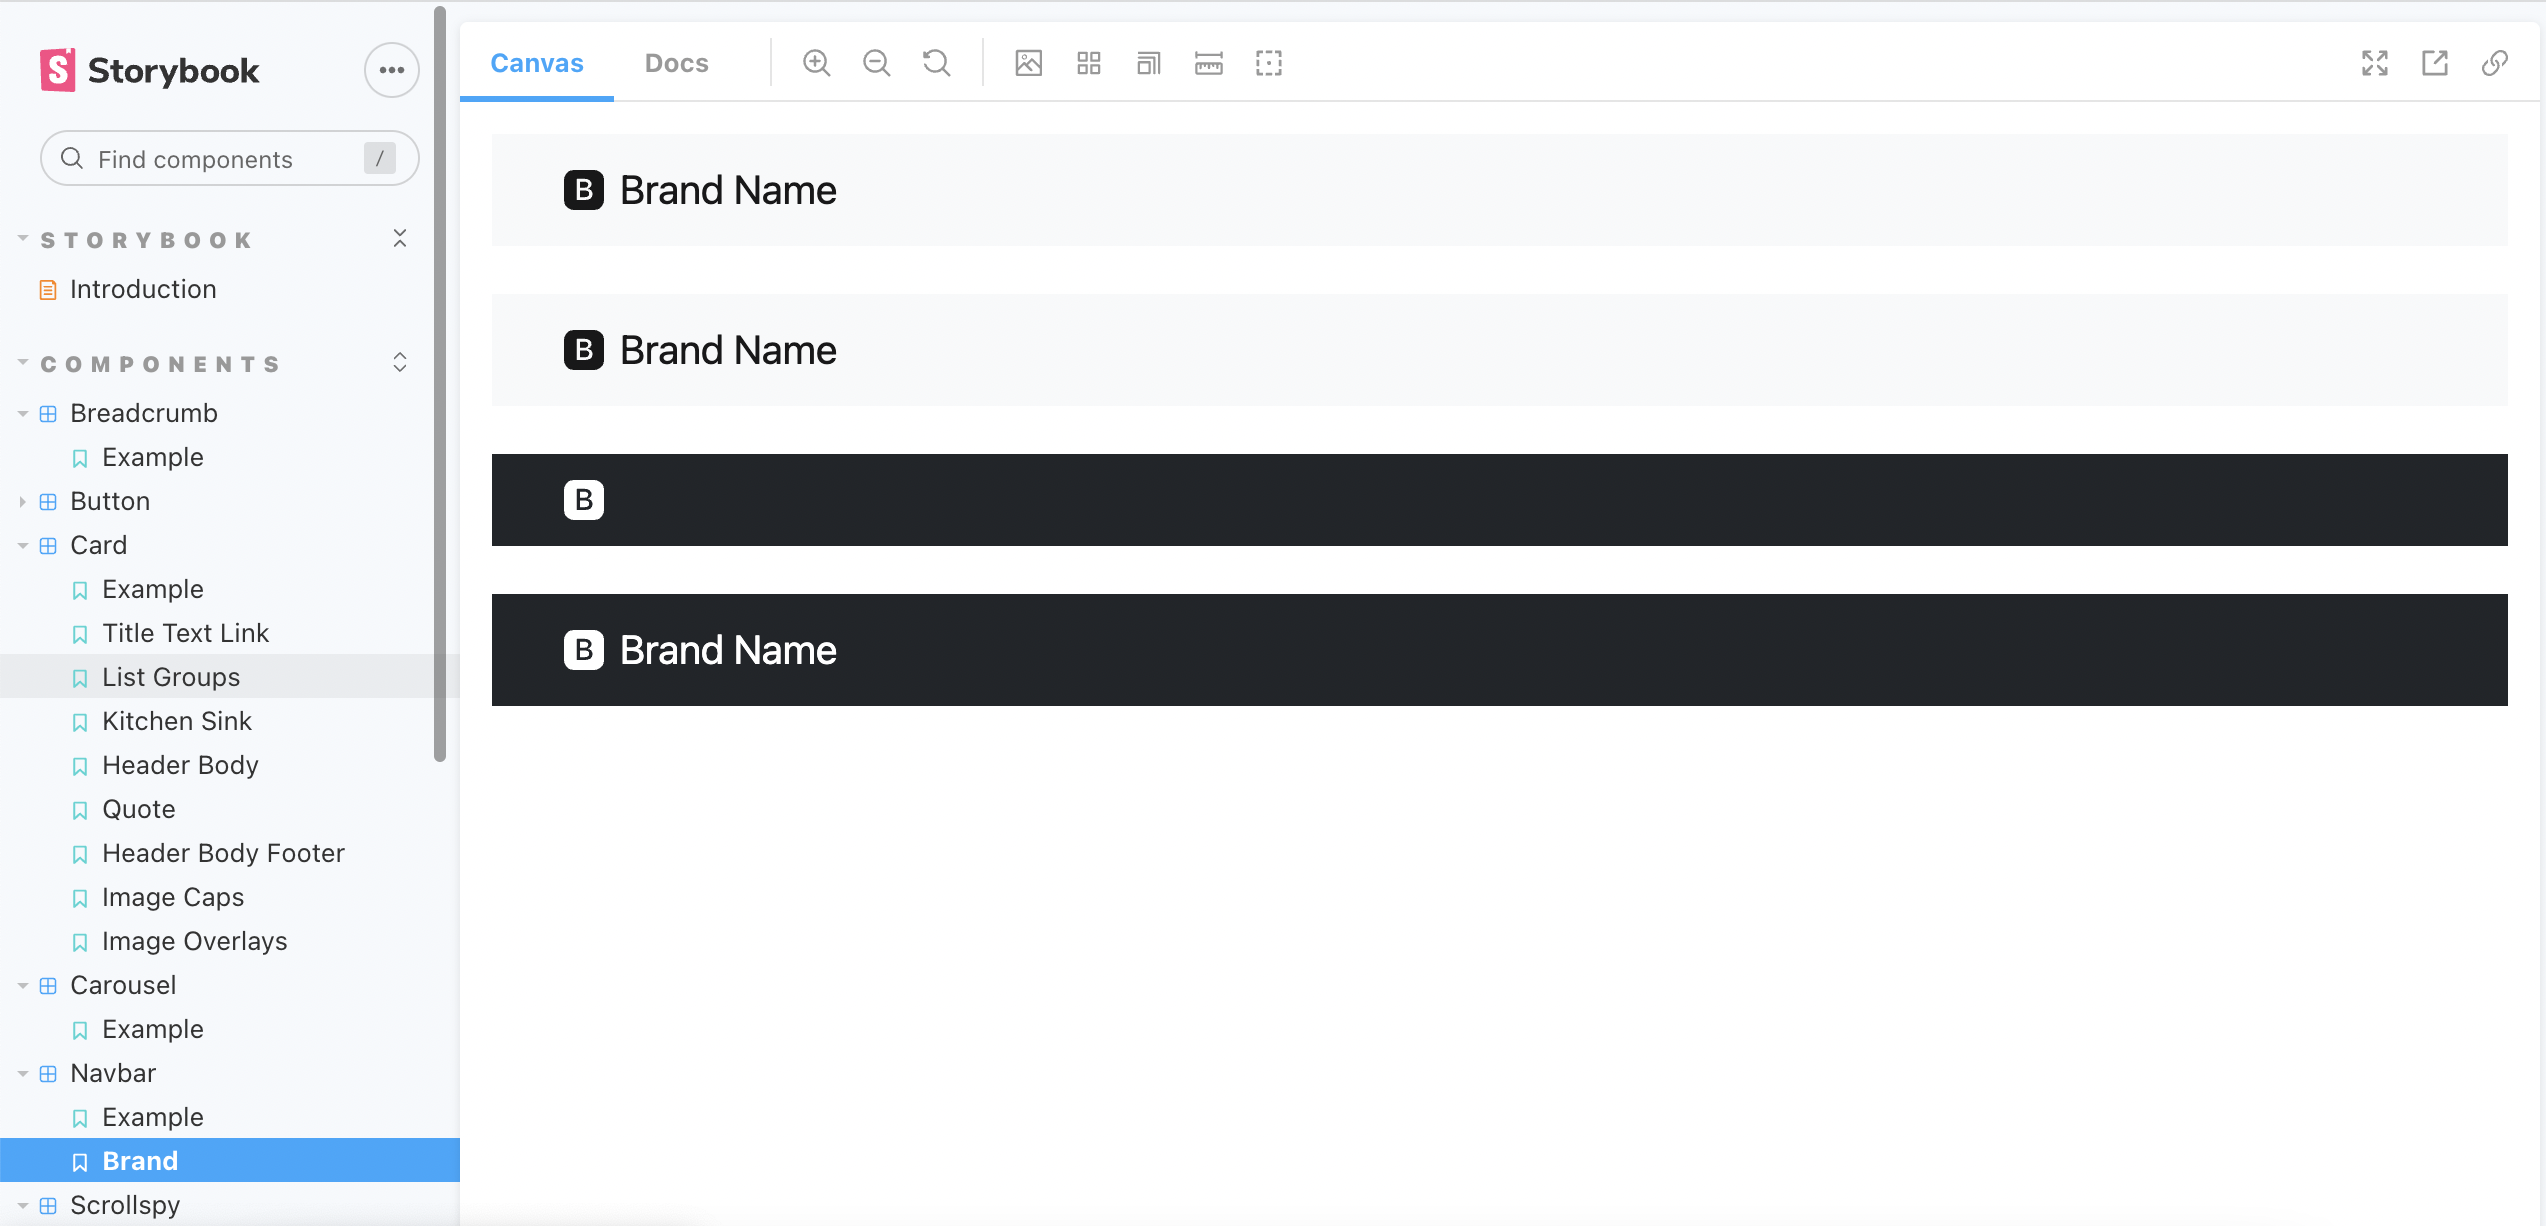Open the Introduction page
This screenshot has height=1226, width=2546.
[143, 289]
